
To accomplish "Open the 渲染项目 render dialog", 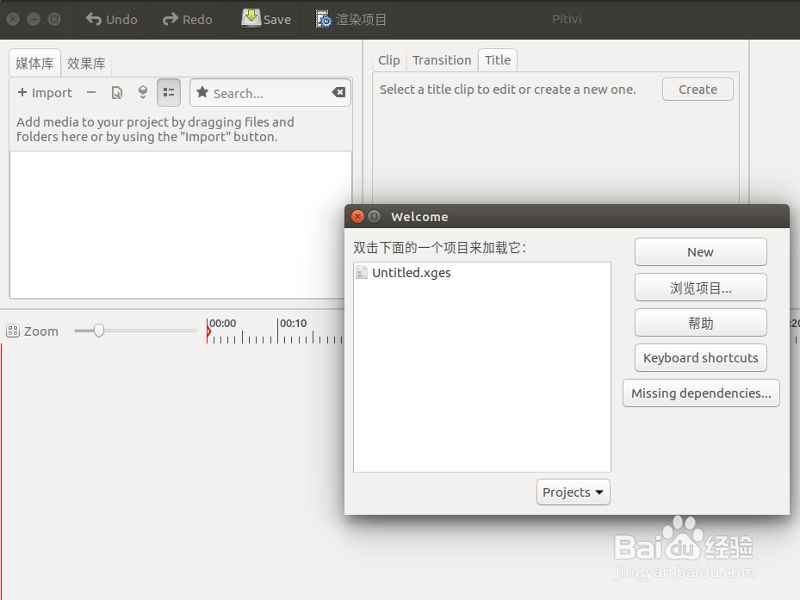I will [x=351, y=19].
